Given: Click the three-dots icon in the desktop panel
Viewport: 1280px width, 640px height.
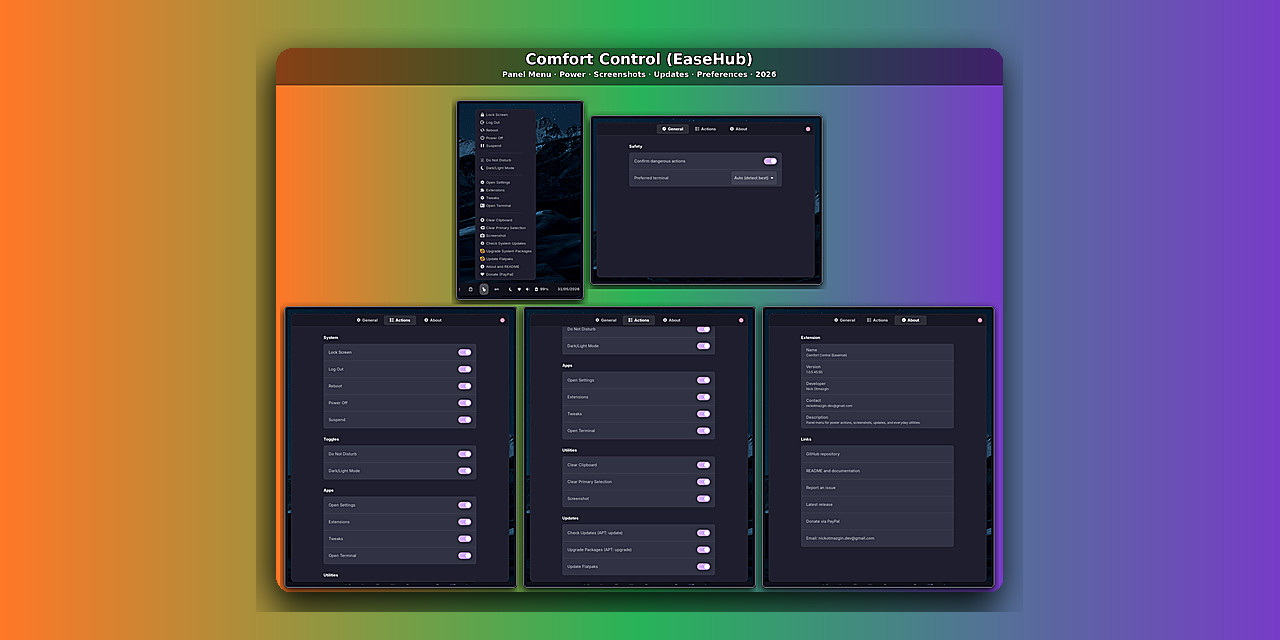Looking at the screenshot, I should click(x=496, y=289).
